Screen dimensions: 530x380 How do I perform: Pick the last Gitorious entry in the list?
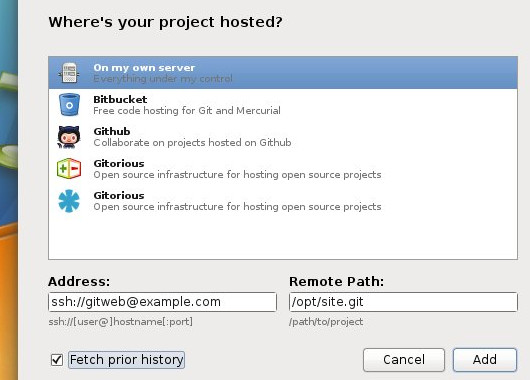coord(283,201)
